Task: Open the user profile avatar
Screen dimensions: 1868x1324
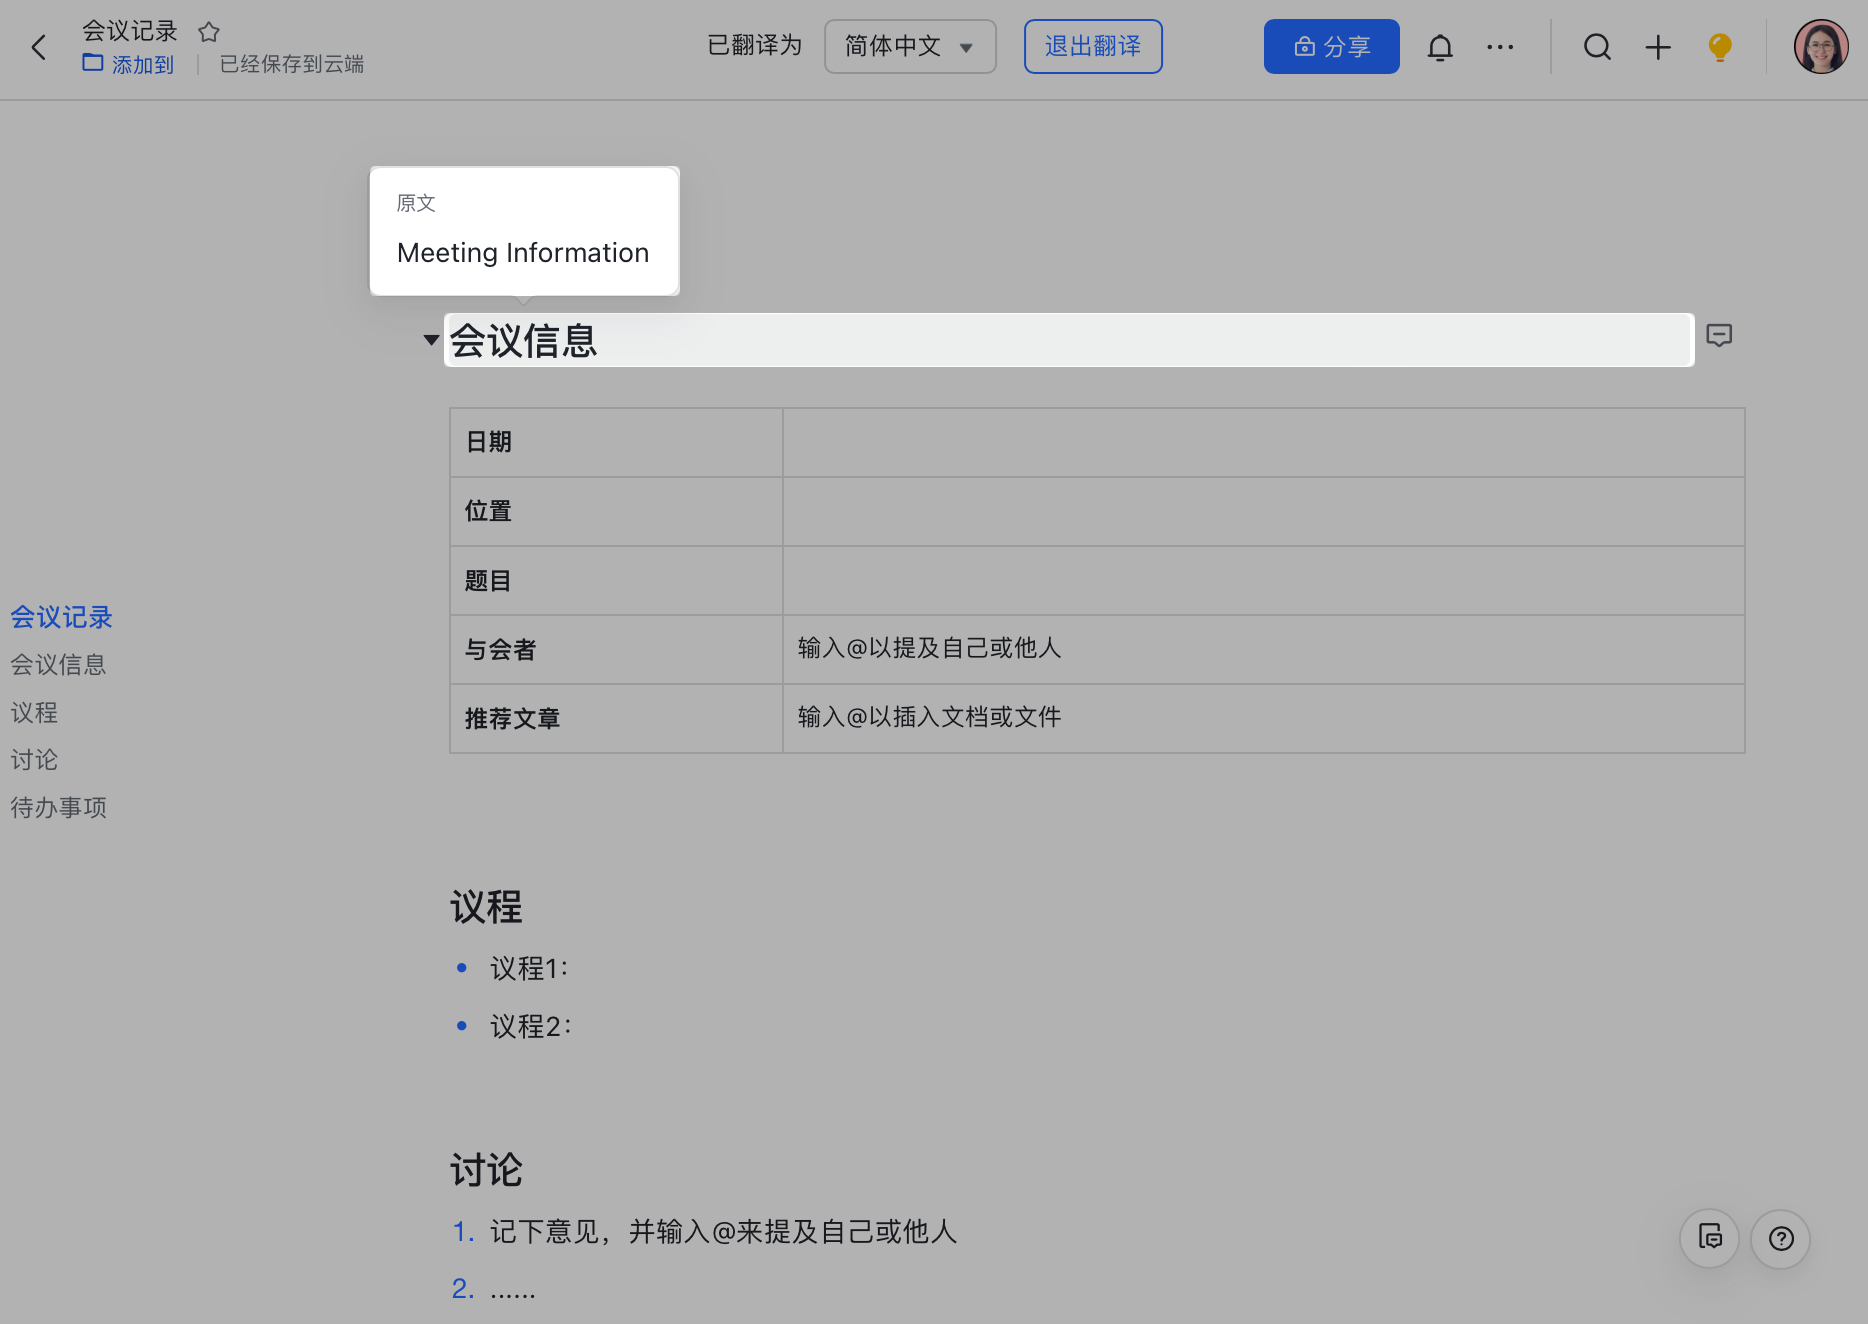Action: point(1820,47)
